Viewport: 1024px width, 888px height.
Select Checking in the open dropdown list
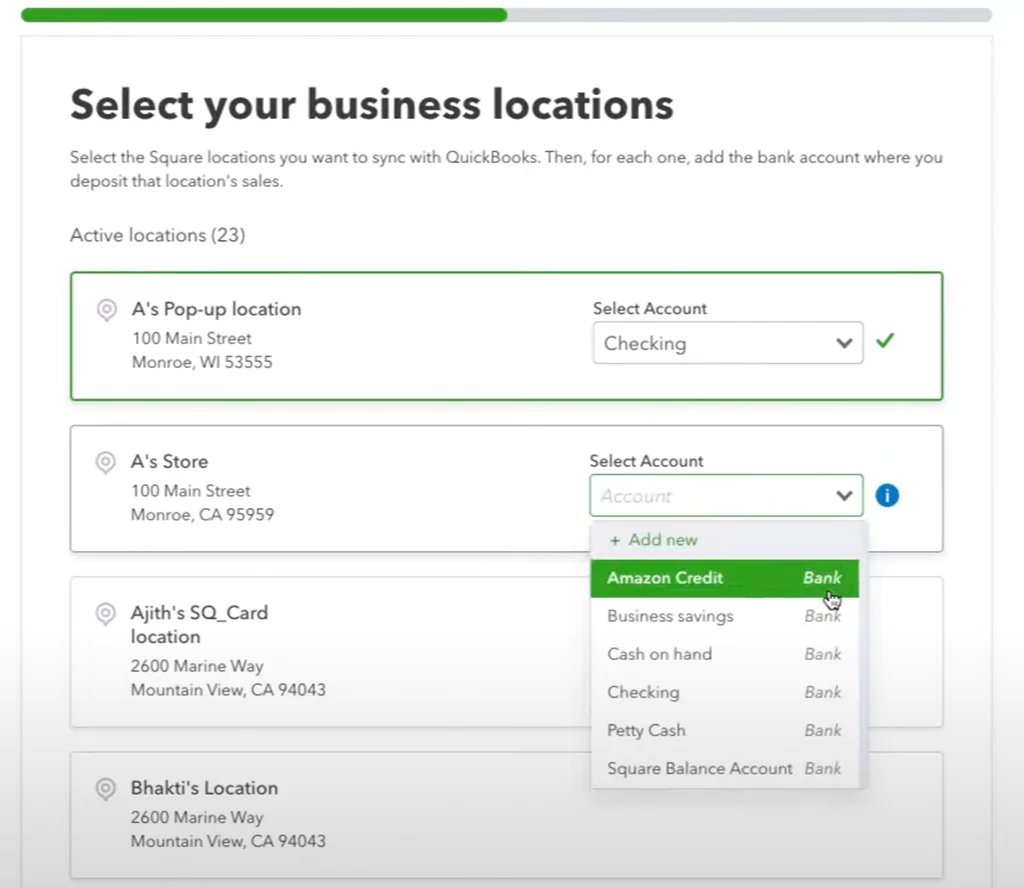[x=725, y=692]
